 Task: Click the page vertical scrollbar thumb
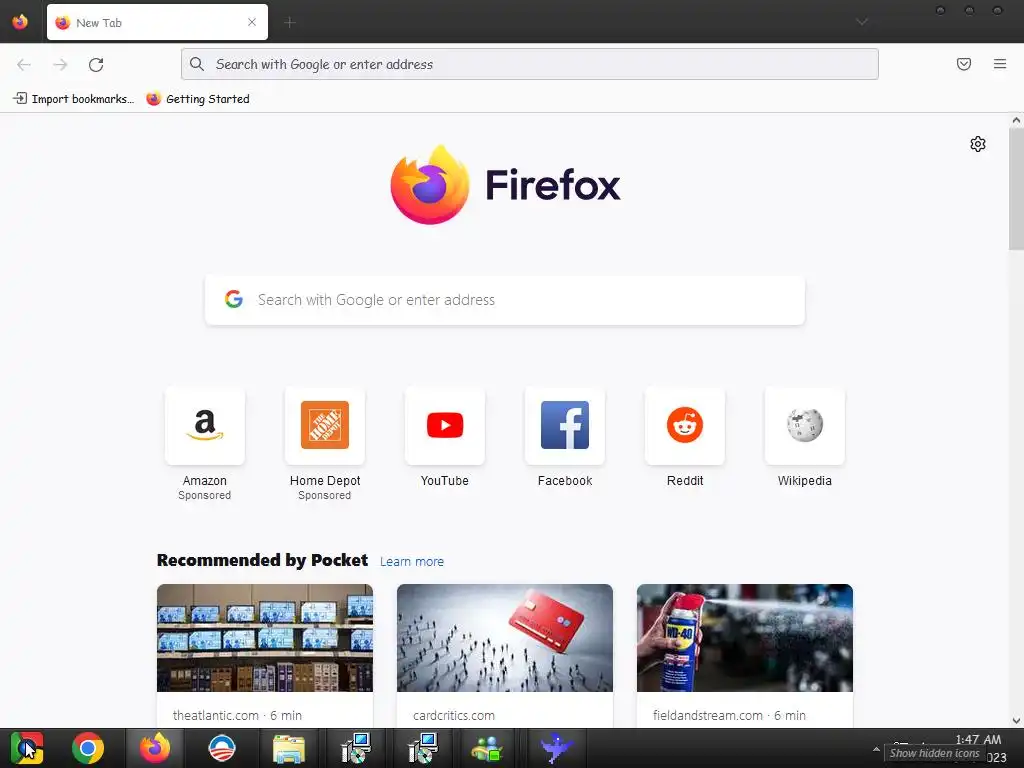[x=1016, y=189]
